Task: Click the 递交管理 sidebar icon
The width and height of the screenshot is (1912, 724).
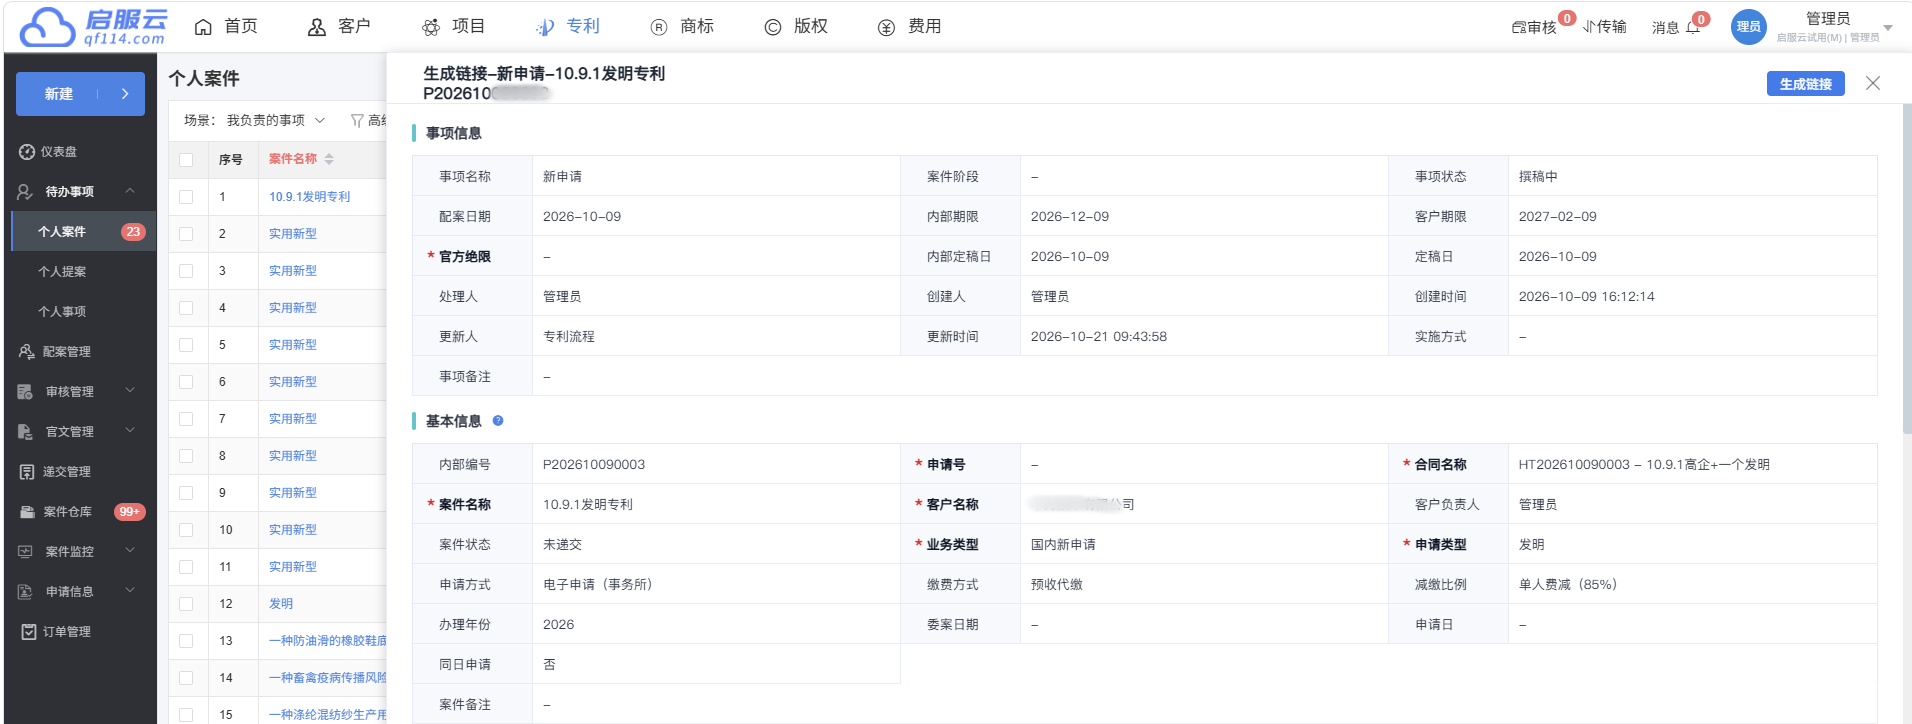Action: 27,472
